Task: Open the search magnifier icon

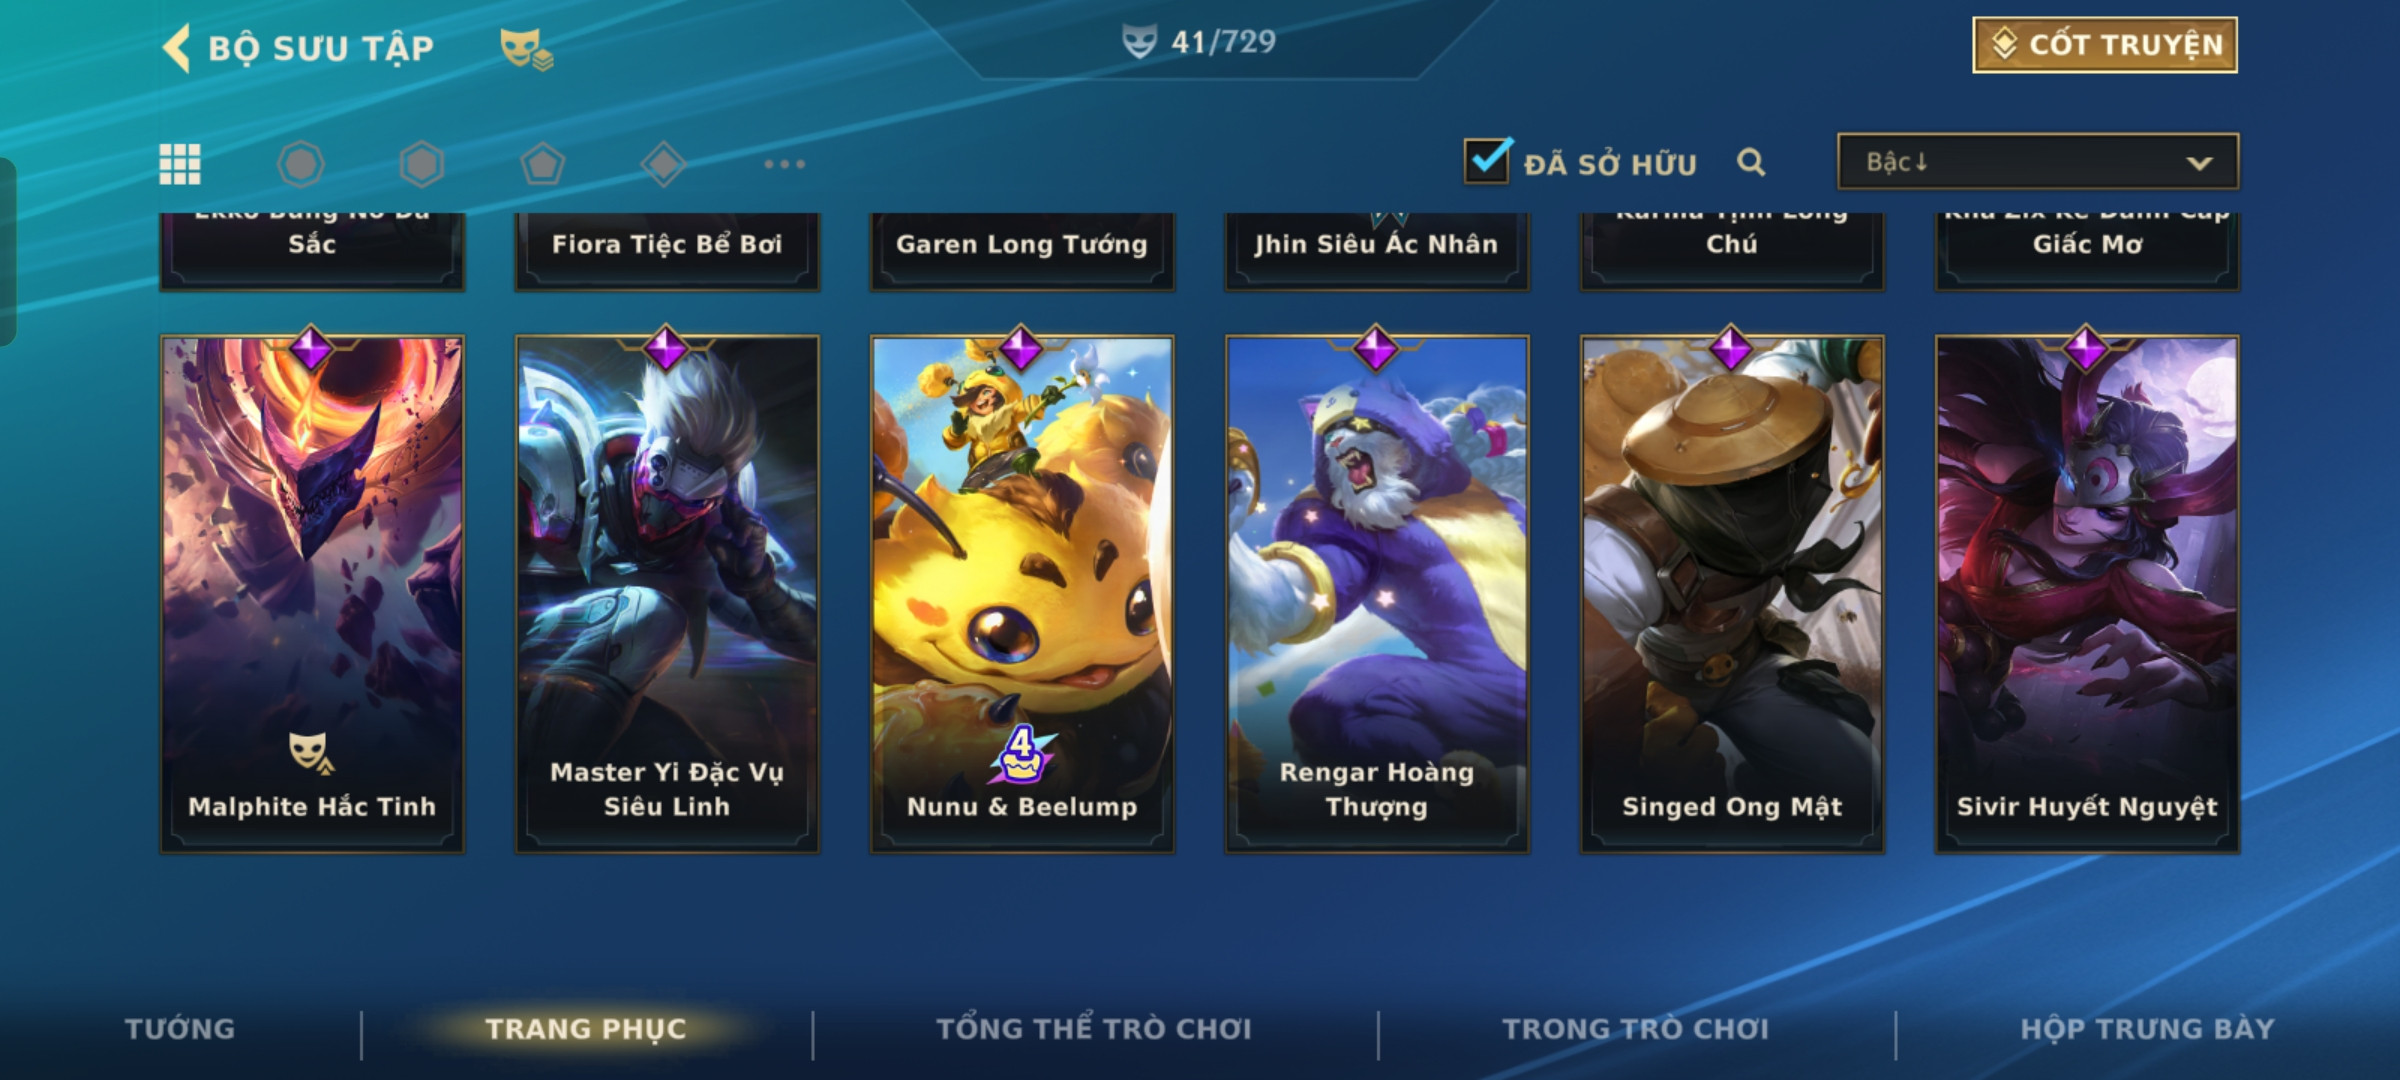Action: tap(1751, 162)
